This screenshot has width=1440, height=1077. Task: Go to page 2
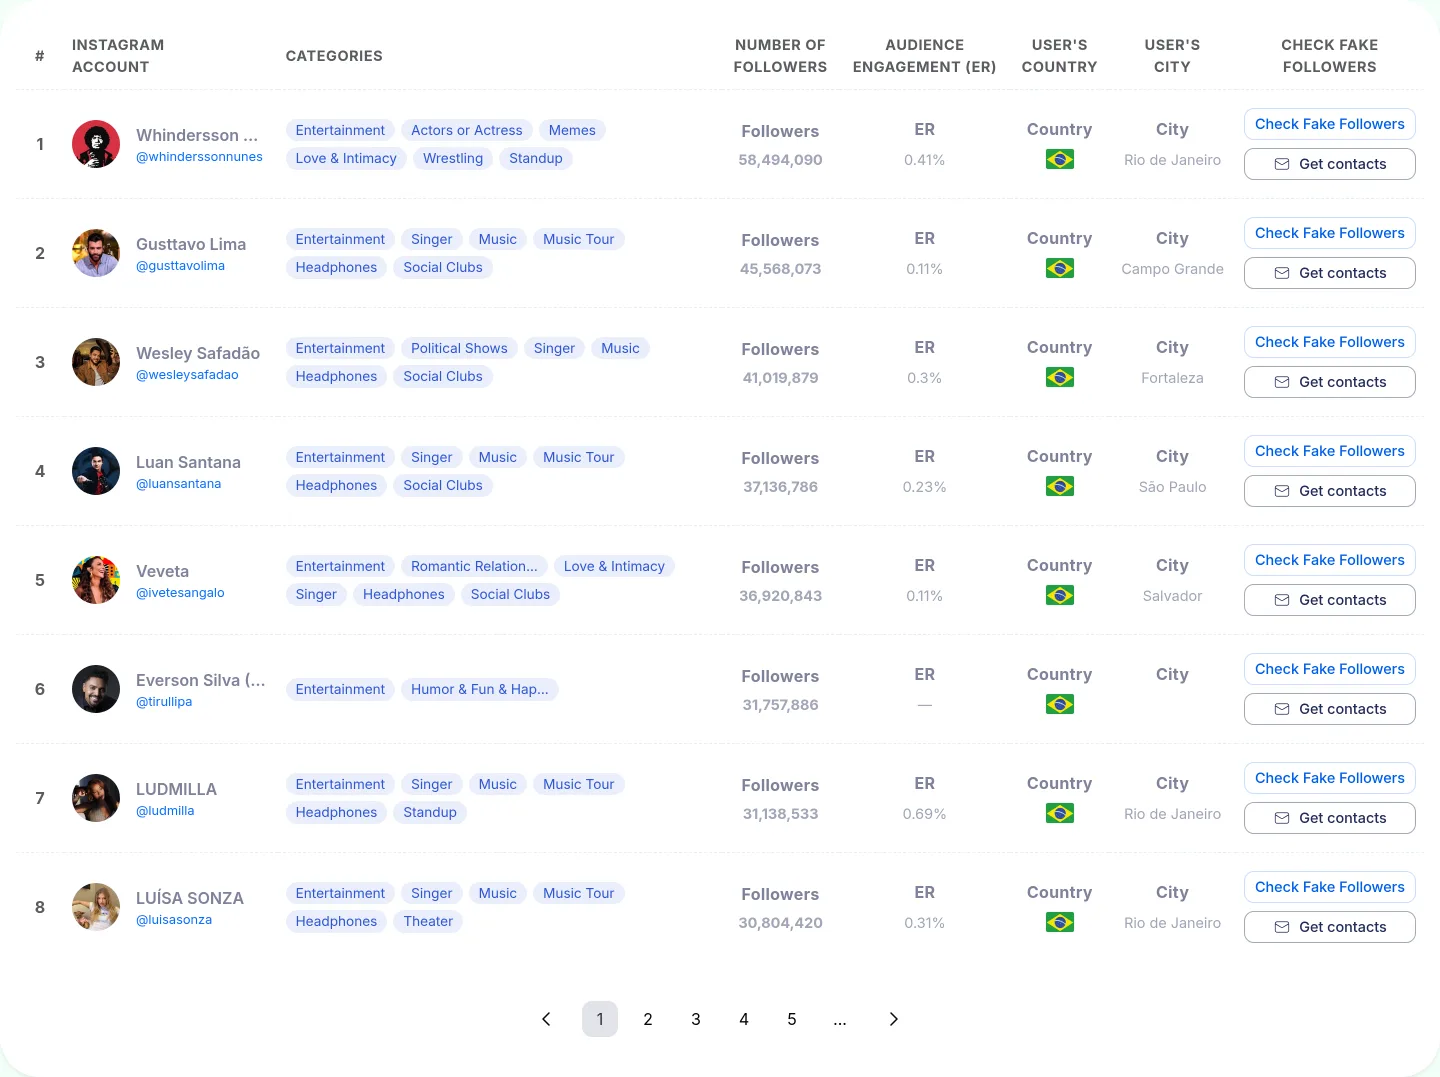(648, 1019)
